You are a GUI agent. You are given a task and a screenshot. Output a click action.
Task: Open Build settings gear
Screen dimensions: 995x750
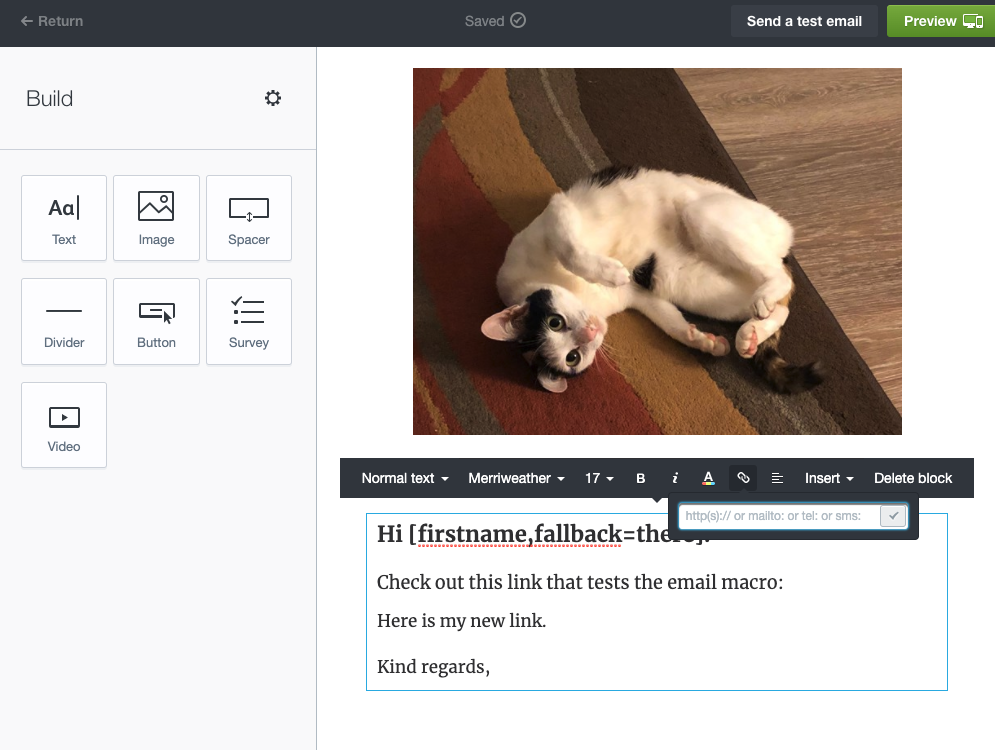click(273, 98)
